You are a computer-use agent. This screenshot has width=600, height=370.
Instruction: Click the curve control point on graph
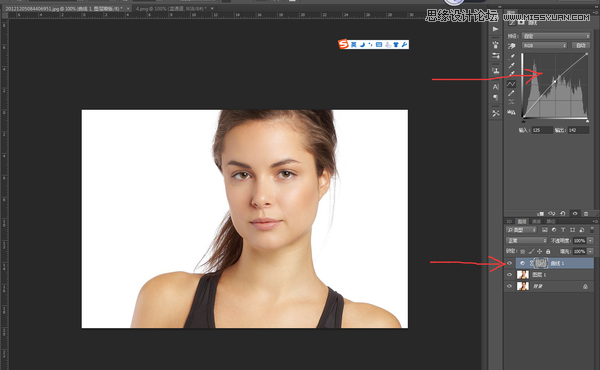tap(554, 81)
